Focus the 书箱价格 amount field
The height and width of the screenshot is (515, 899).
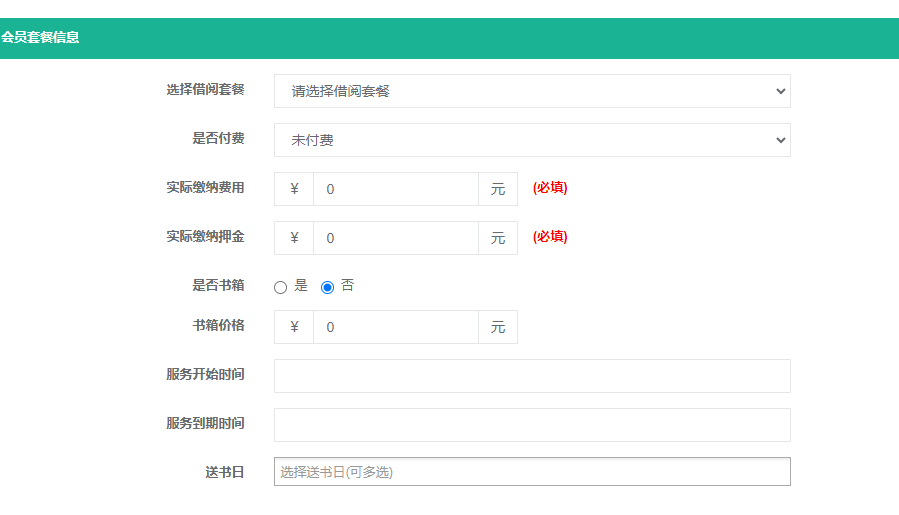[x=396, y=327]
